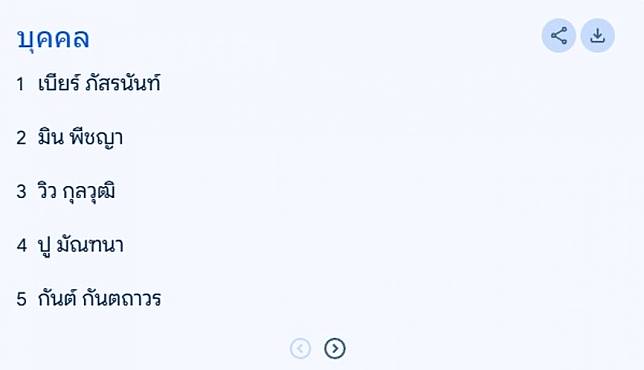
Task: Click the surname กันตถาวร in the fifth row
Action: (122, 299)
